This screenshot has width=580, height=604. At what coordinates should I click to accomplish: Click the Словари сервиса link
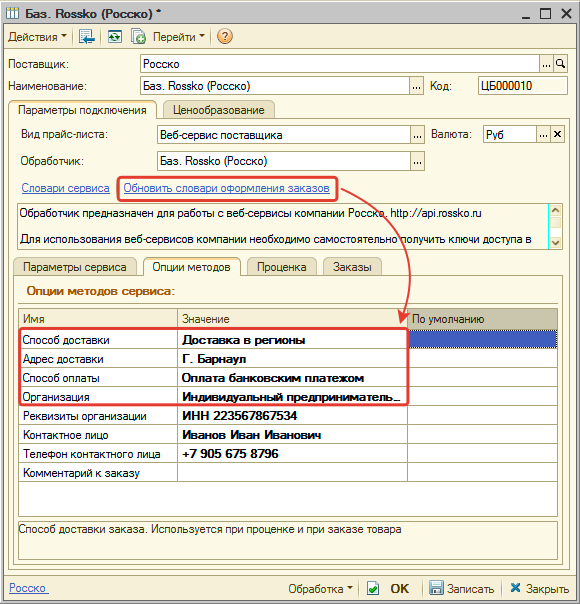point(65,188)
